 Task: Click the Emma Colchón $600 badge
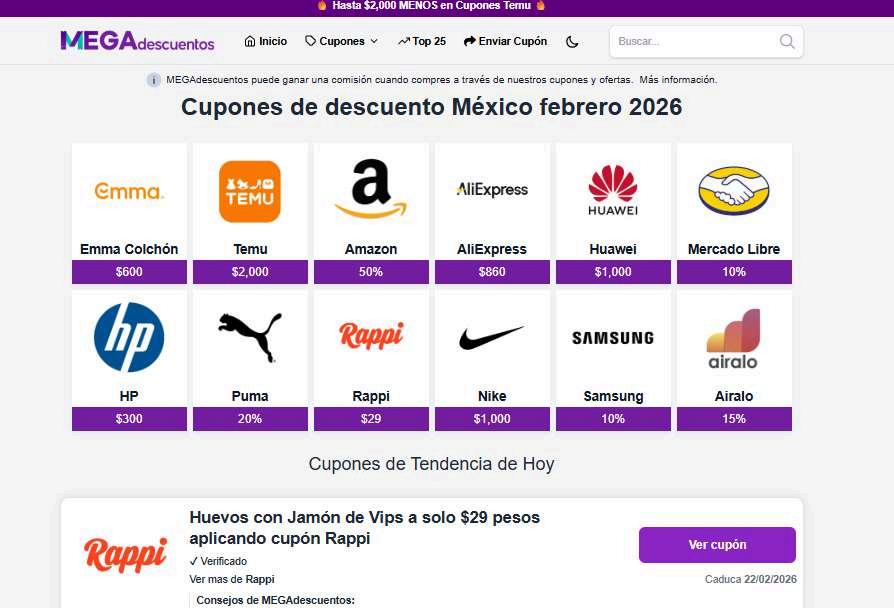tap(129, 272)
